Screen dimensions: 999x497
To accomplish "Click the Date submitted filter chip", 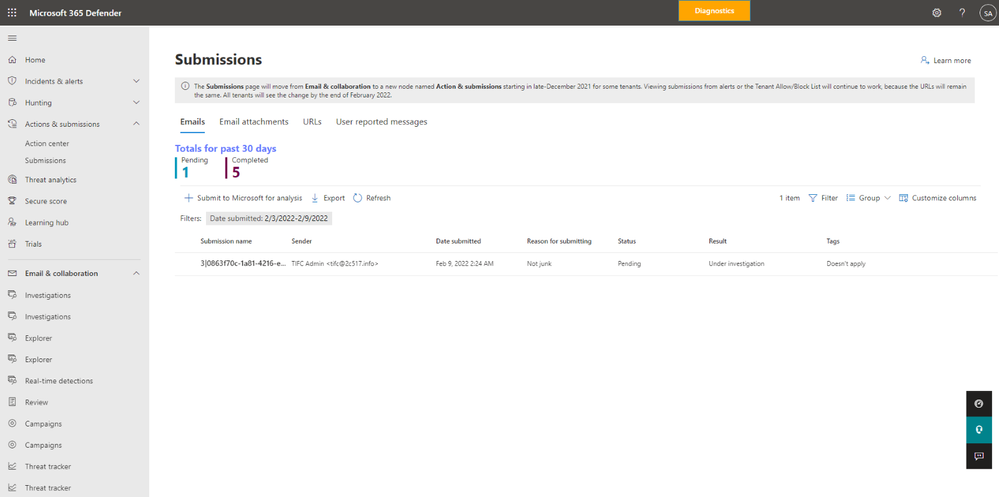I will pyautogui.click(x=269, y=218).
